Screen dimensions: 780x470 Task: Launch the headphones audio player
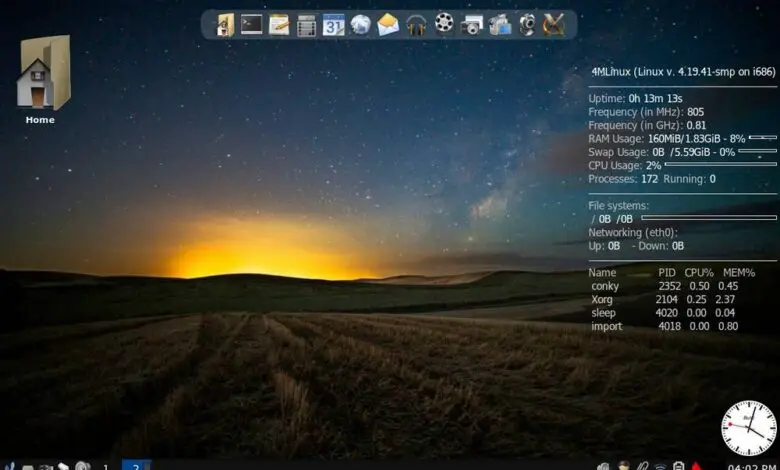(x=416, y=24)
